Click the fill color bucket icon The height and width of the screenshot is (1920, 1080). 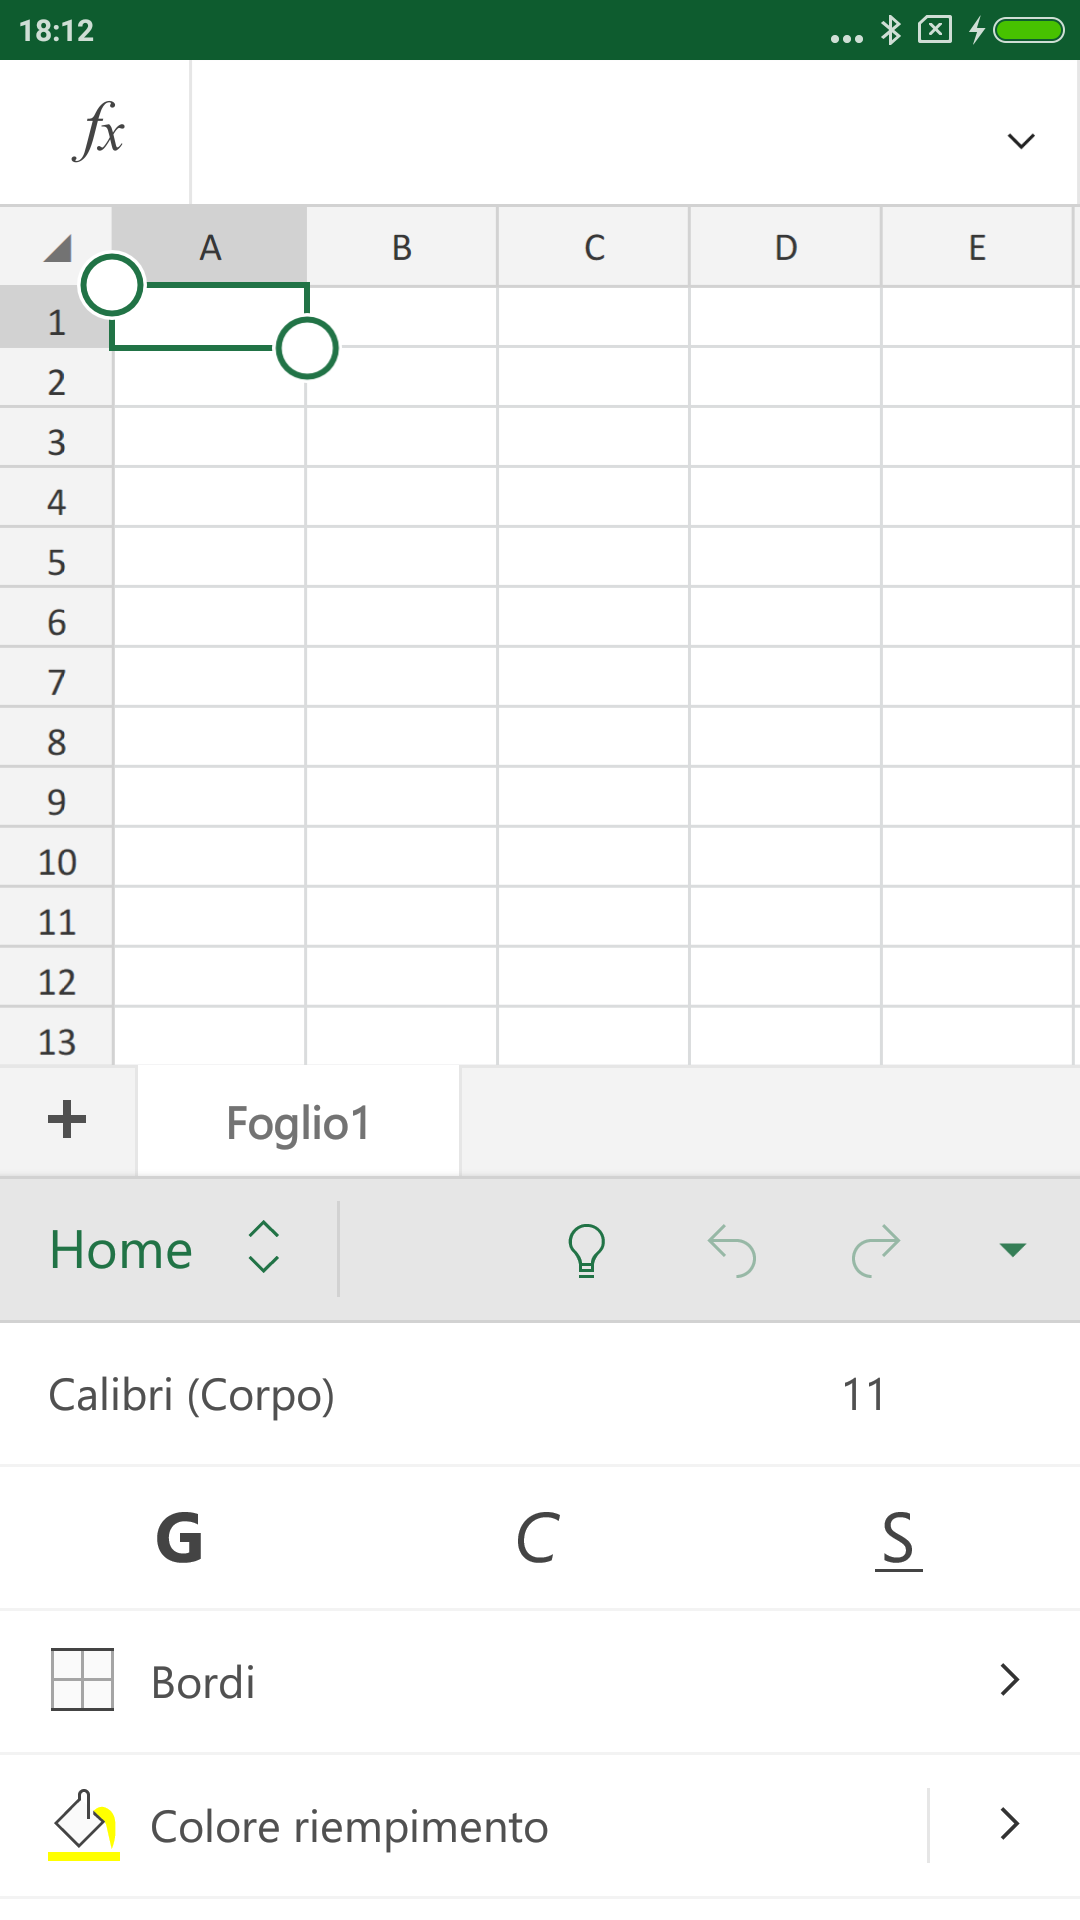tap(84, 1824)
